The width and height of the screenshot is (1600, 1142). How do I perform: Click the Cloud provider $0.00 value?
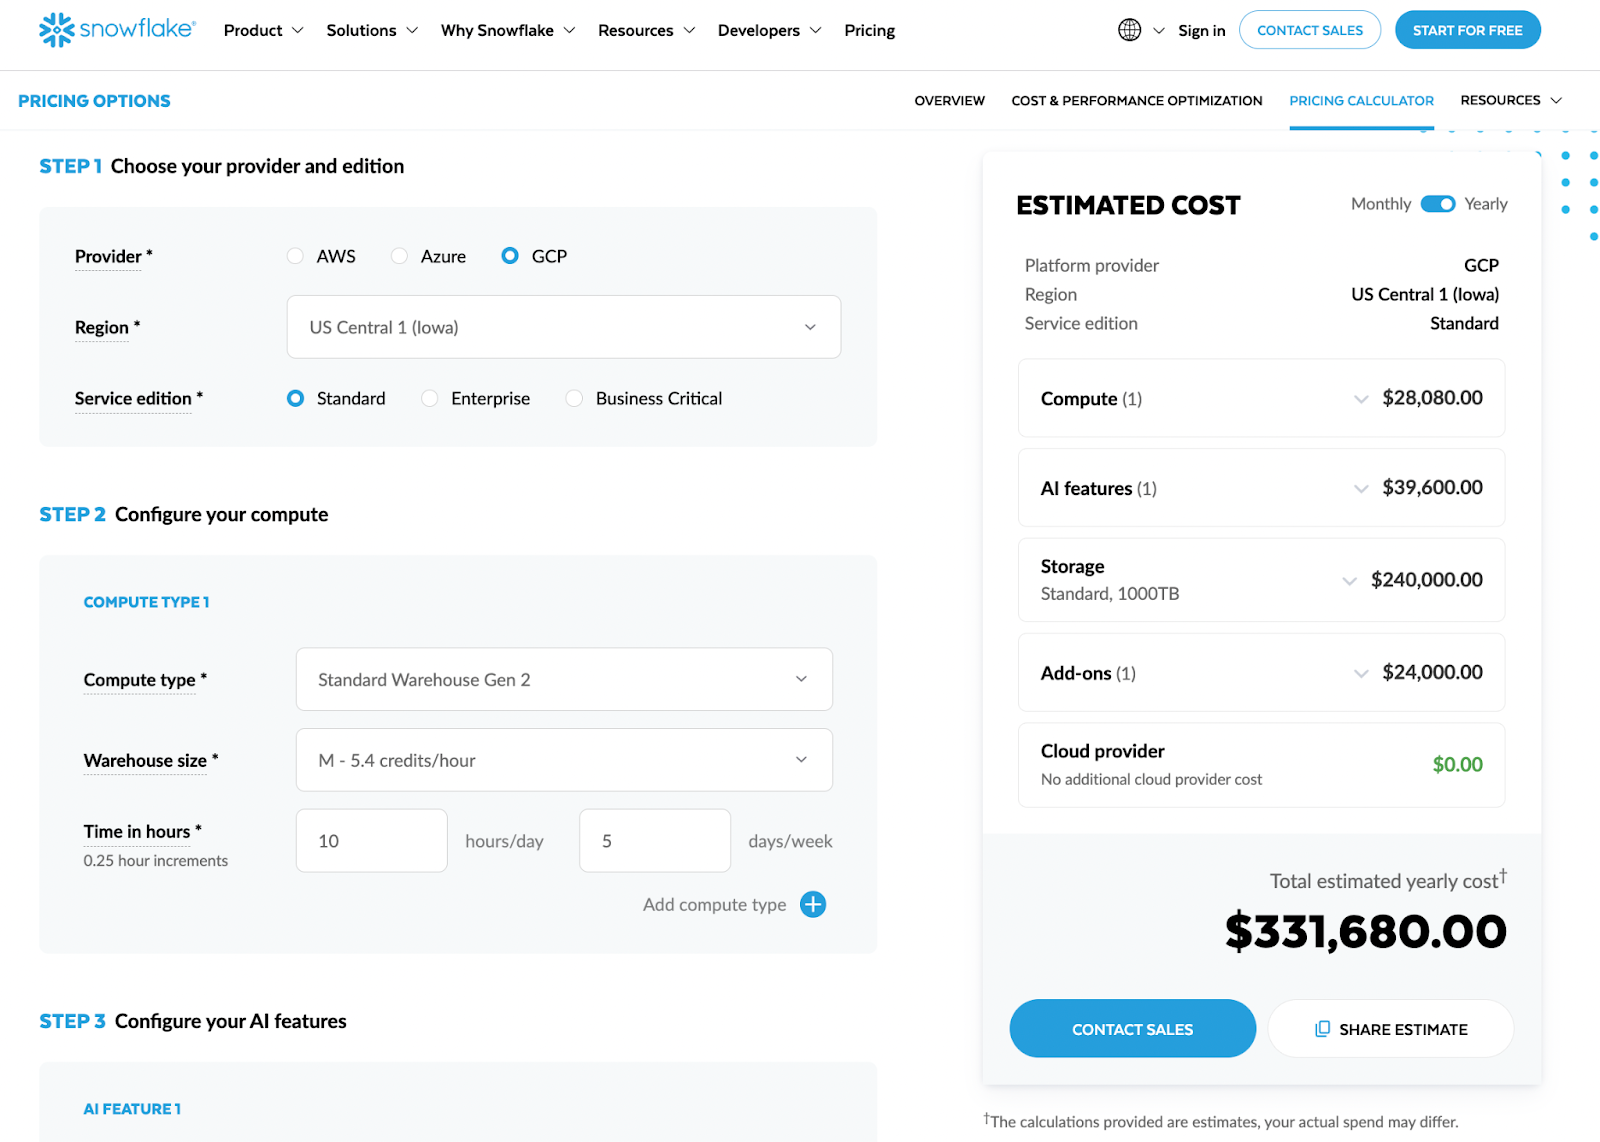[1457, 765]
